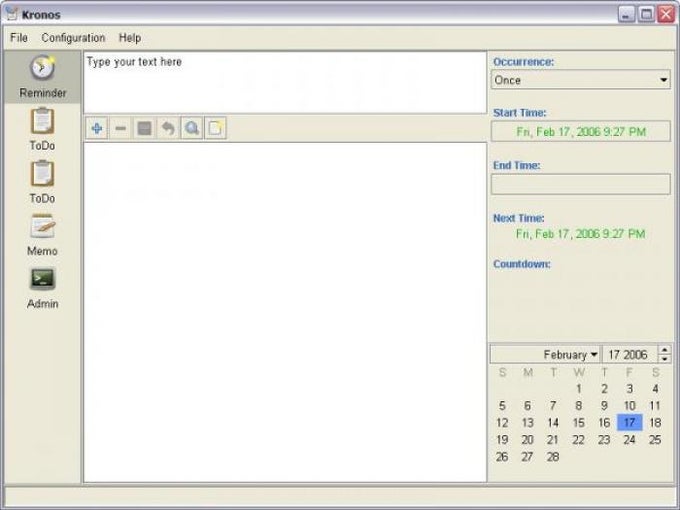Pick February 8 on the calendar
Image resolution: width=680 pixels, height=510 pixels.
(x=579, y=405)
